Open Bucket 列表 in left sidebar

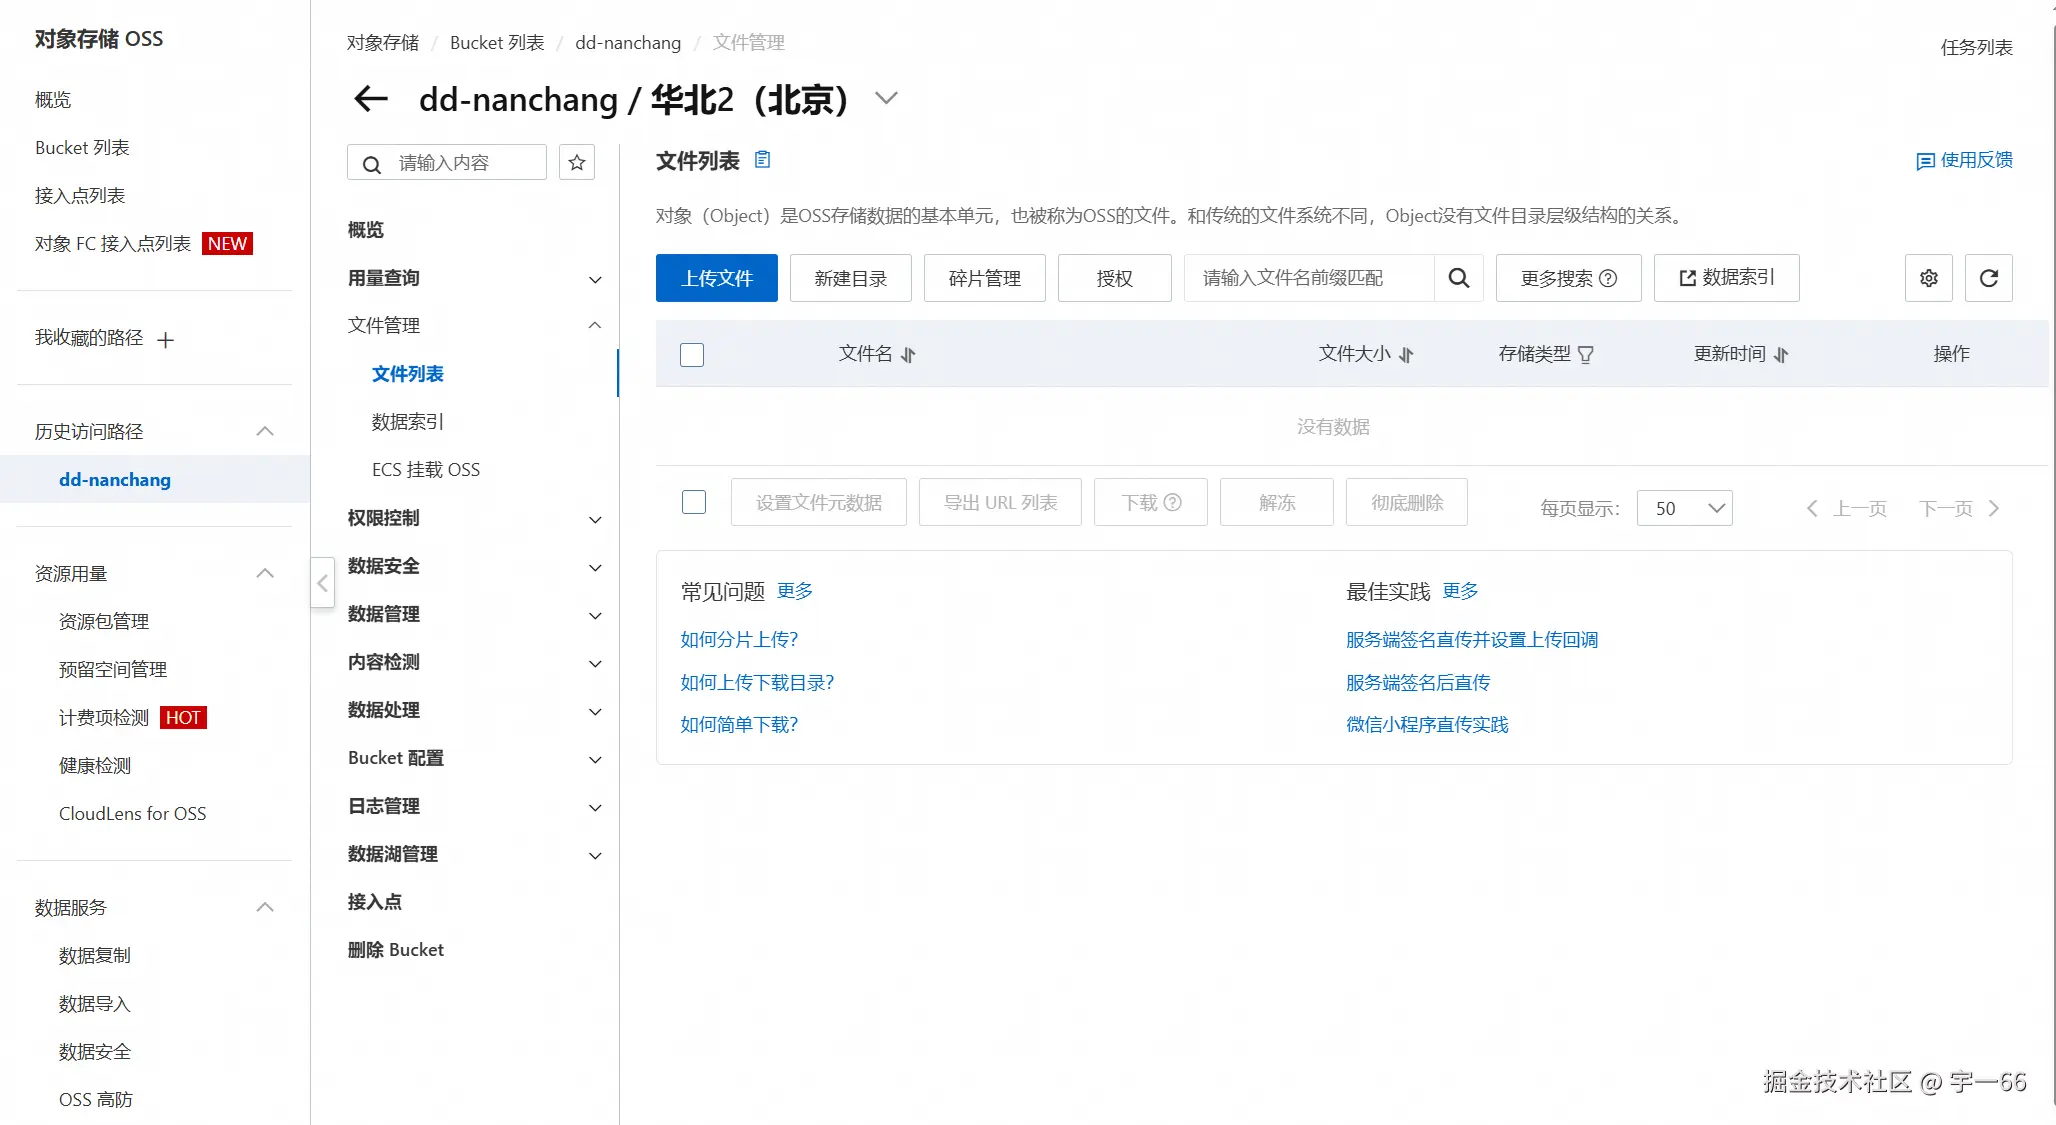(82, 148)
